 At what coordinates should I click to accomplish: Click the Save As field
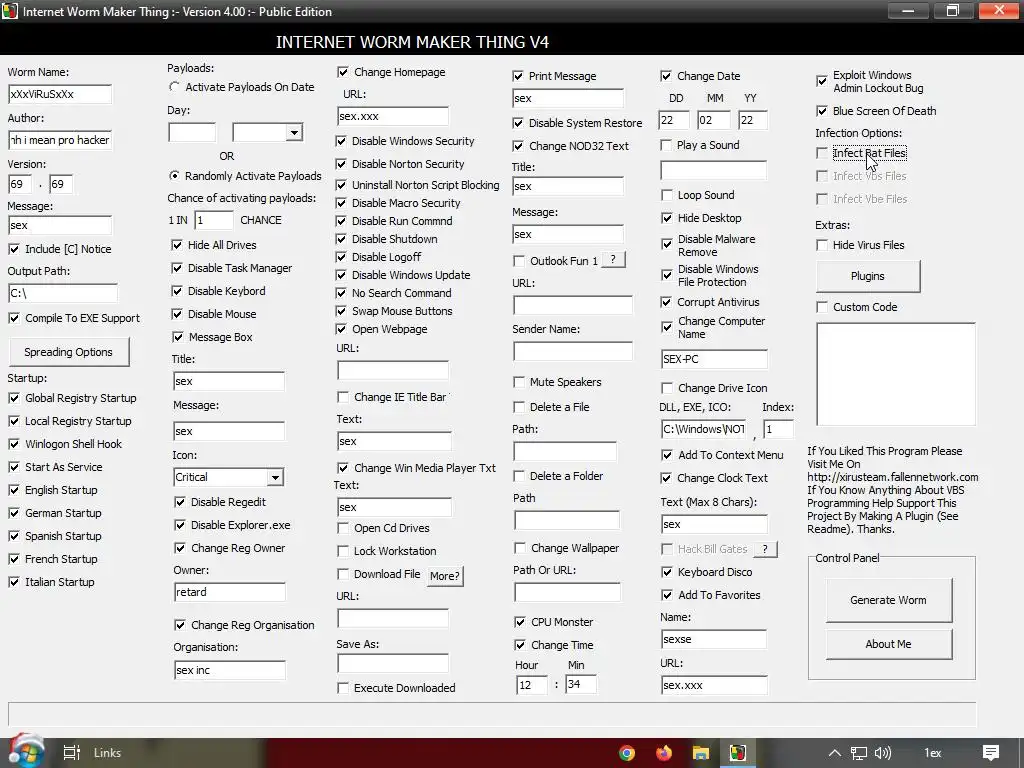click(392, 664)
